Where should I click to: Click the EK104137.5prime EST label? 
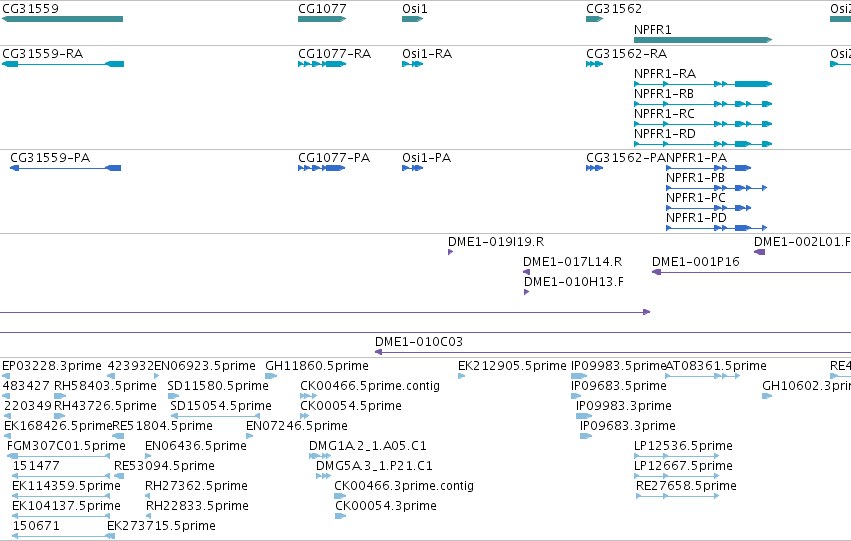[66, 506]
